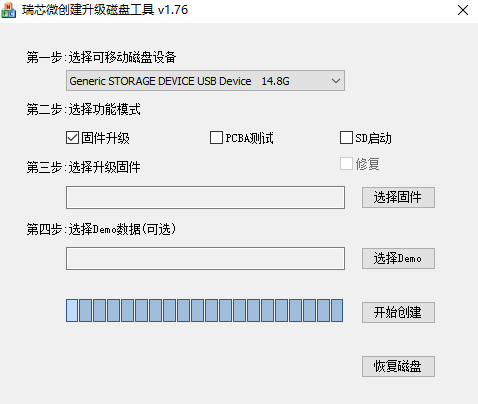Click the app icon in the title bar
The image size is (478, 404).
[9, 10]
